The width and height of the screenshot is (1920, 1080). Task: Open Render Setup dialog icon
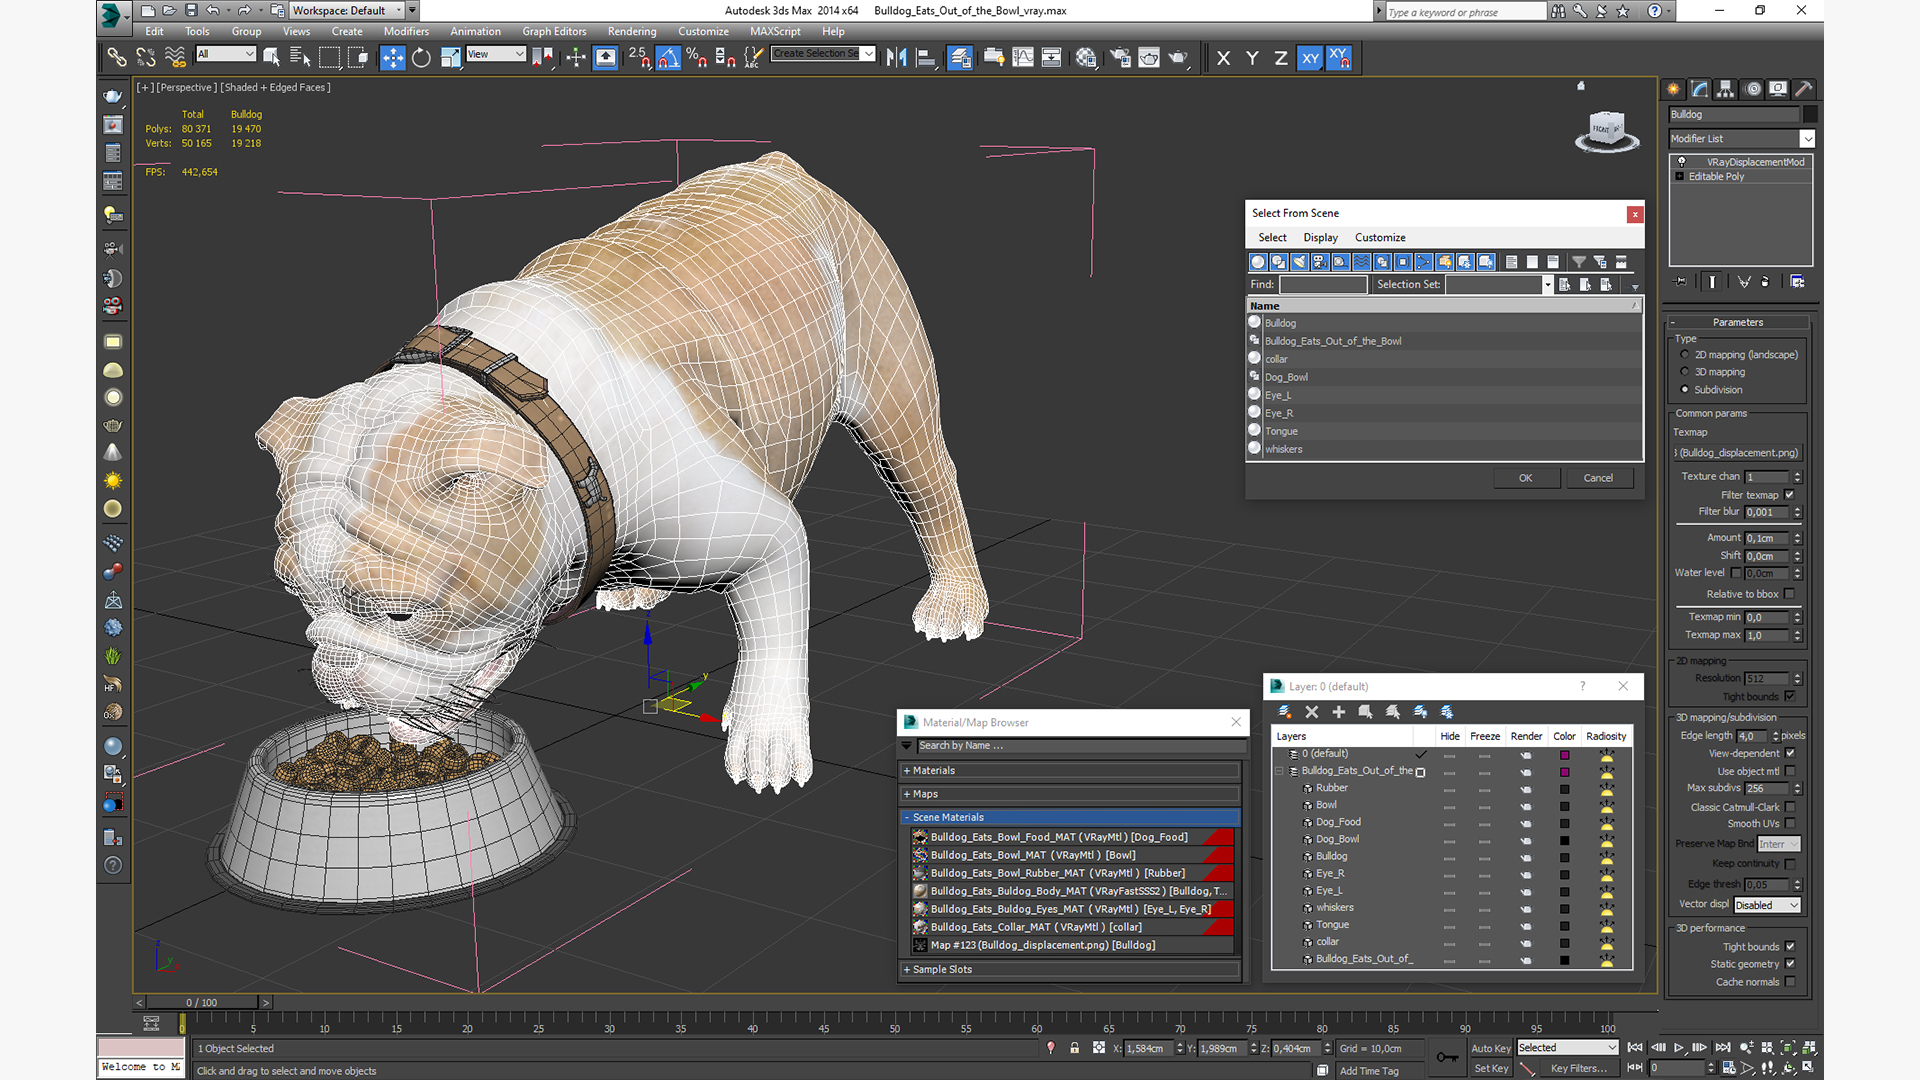click(x=1120, y=57)
